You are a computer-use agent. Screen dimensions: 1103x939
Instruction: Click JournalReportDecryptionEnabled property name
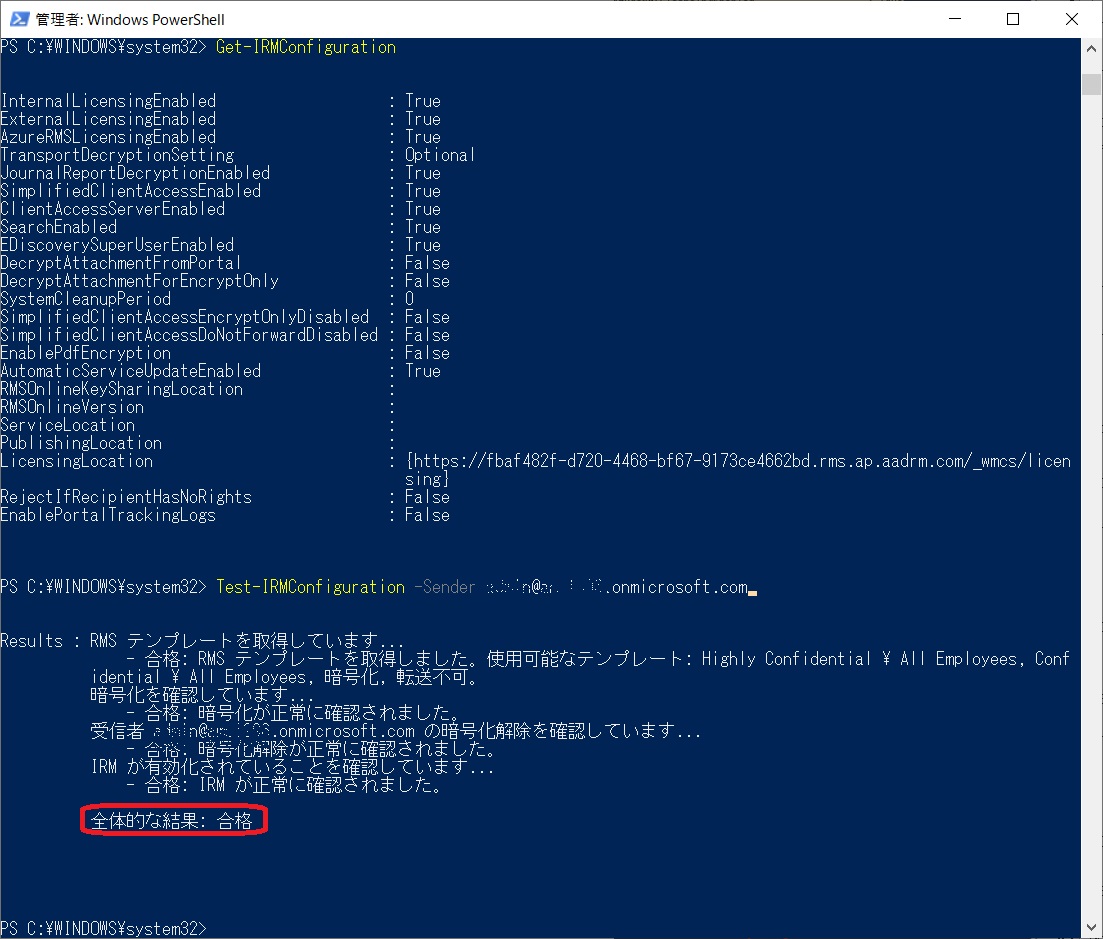point(135,173)
